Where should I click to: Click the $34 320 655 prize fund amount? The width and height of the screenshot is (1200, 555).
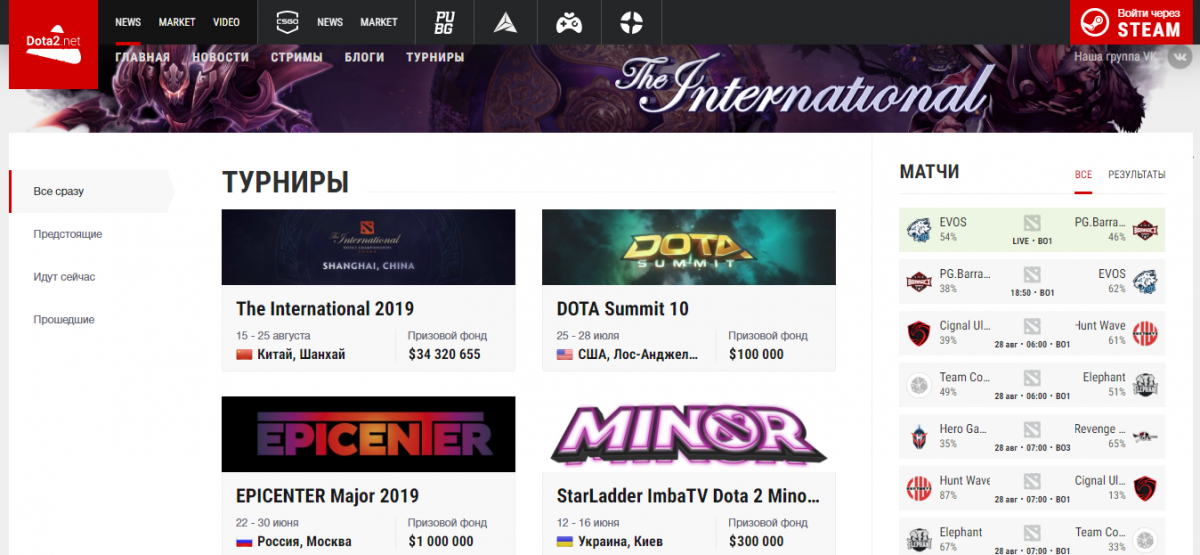click(444, 355)
